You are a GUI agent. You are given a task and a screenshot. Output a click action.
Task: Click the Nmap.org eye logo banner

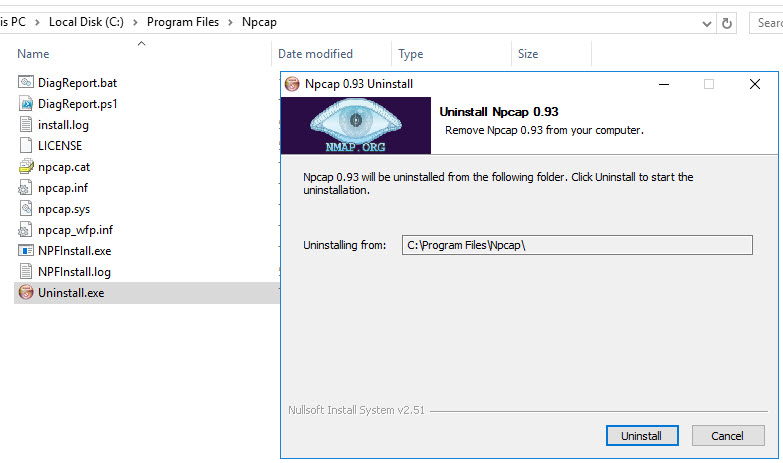(356, 125)
